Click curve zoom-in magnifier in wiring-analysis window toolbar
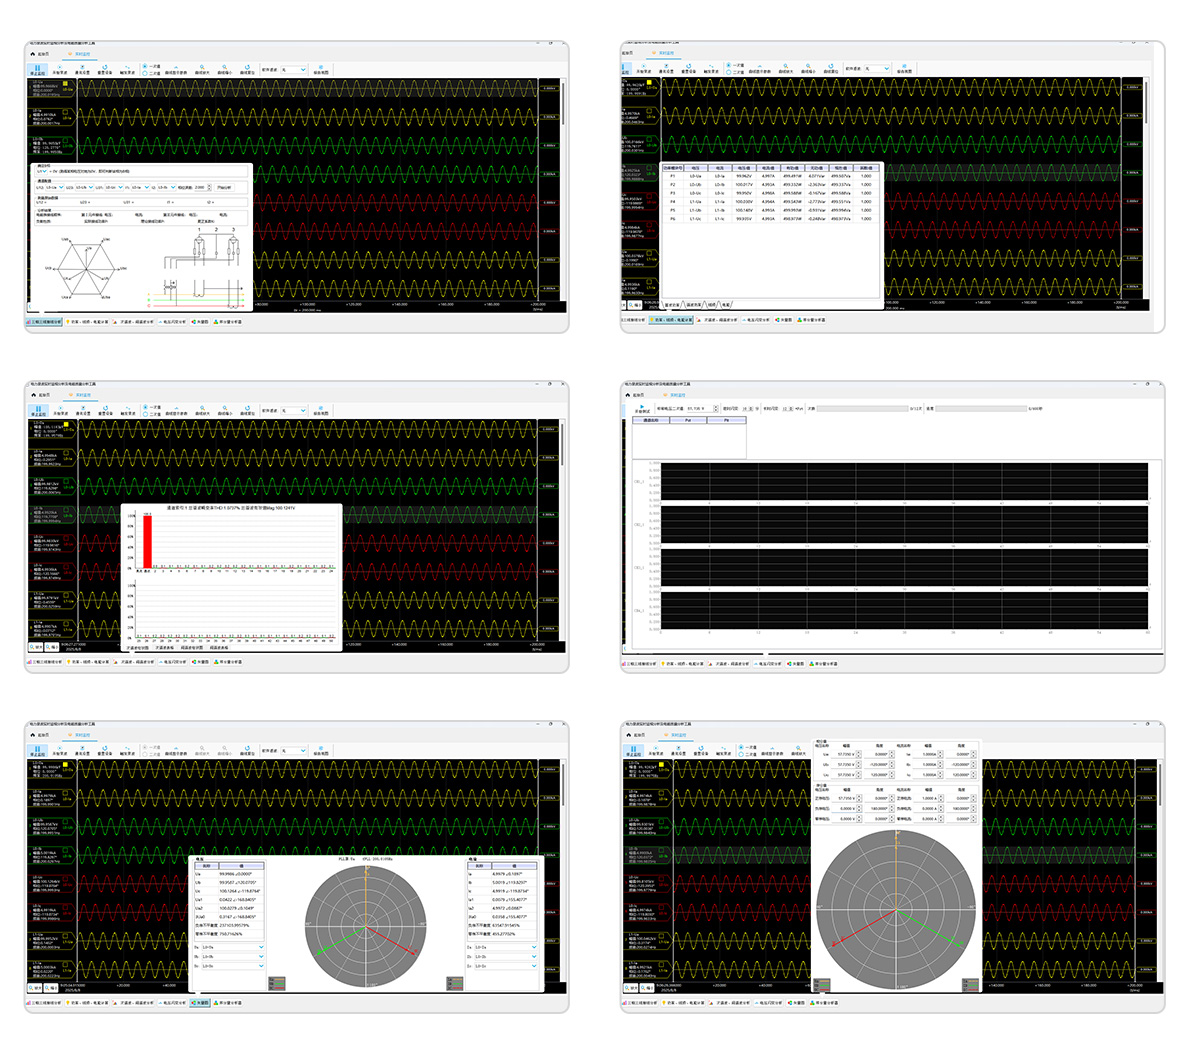 202,69
